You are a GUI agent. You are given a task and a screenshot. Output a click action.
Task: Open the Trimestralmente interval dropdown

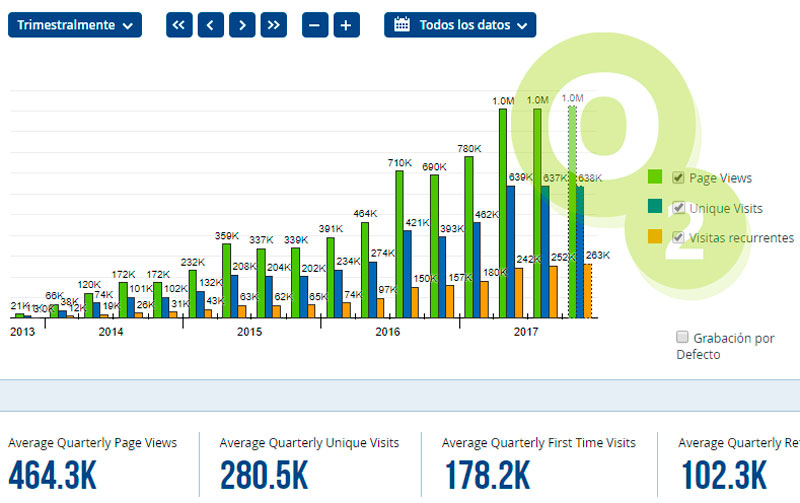[x=75, y=25]
